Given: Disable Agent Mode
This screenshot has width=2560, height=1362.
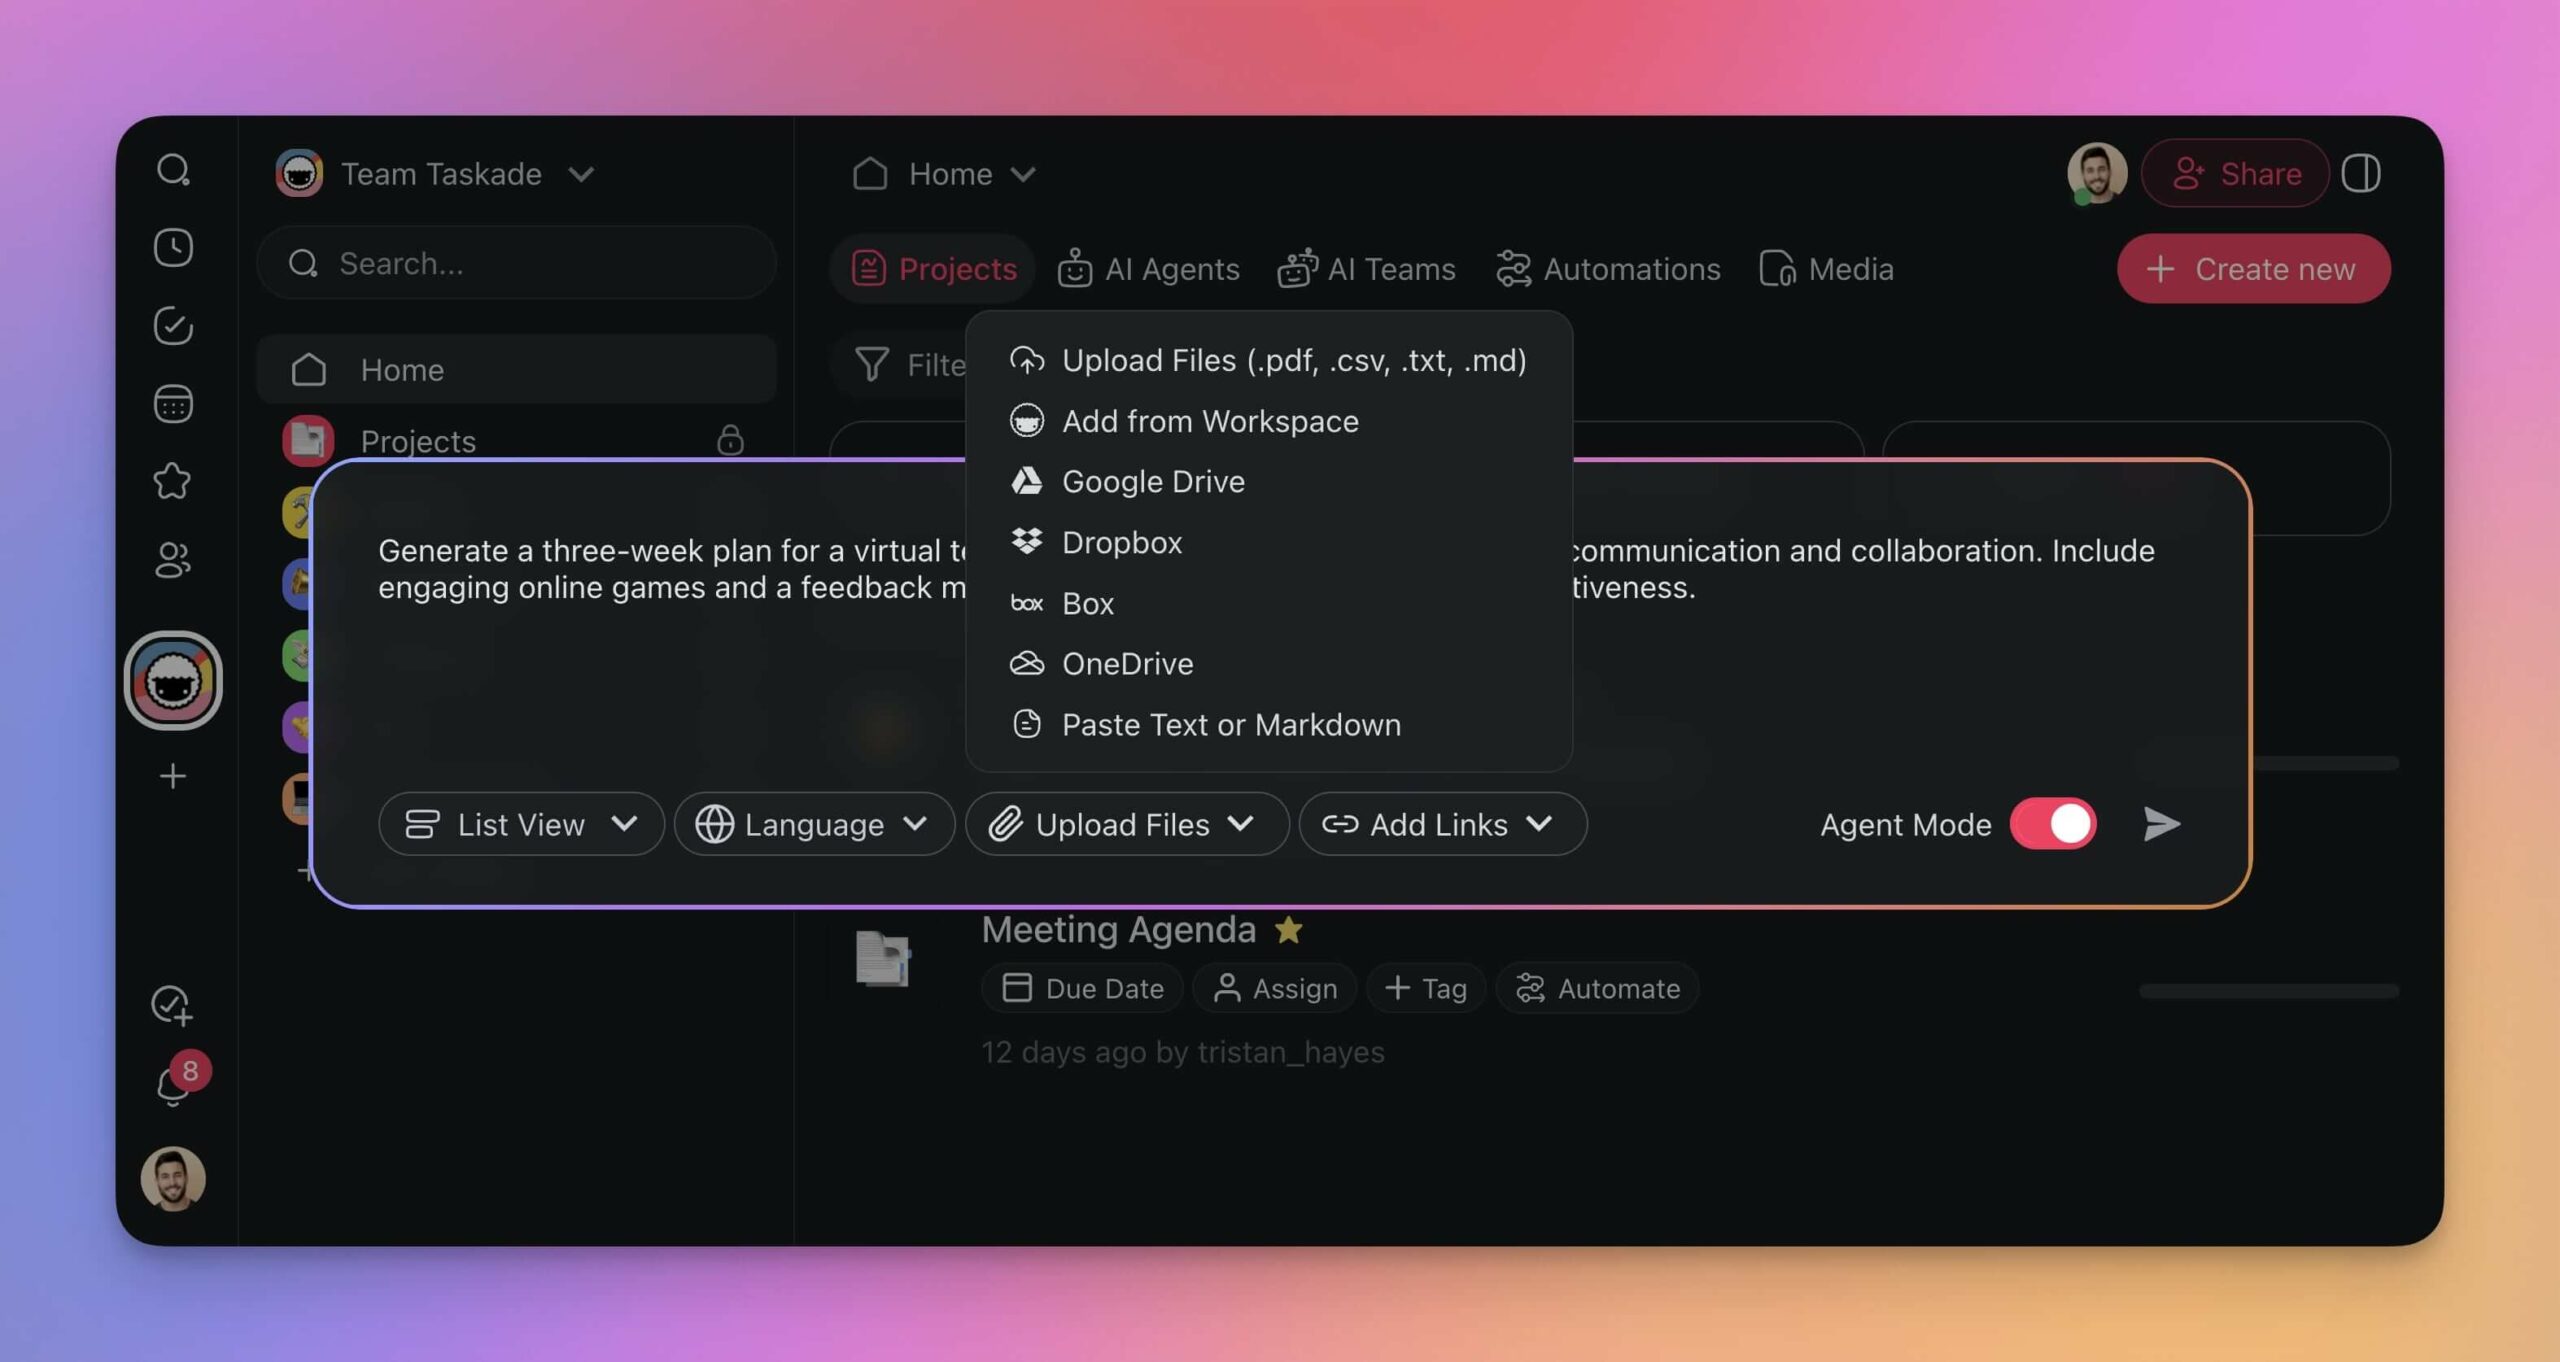Looking at the screenshot, I should [x=2052, y=824].
